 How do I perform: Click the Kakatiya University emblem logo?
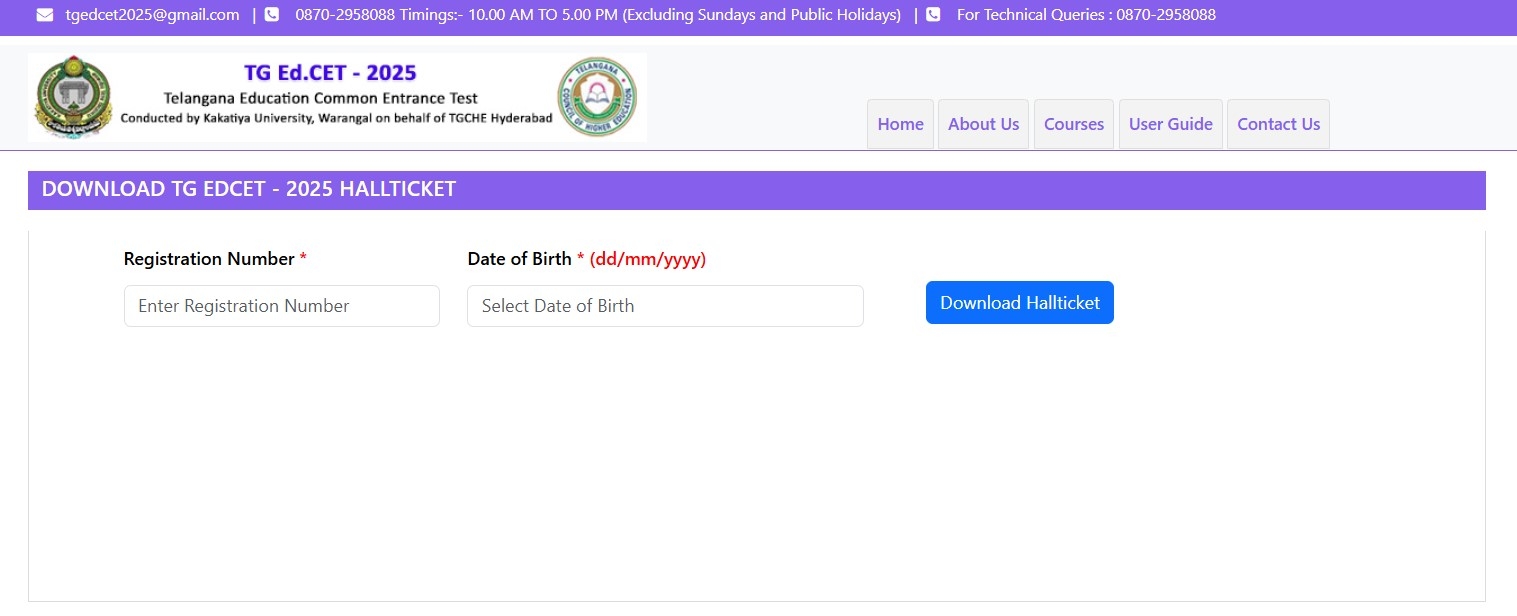coord(74,98)
